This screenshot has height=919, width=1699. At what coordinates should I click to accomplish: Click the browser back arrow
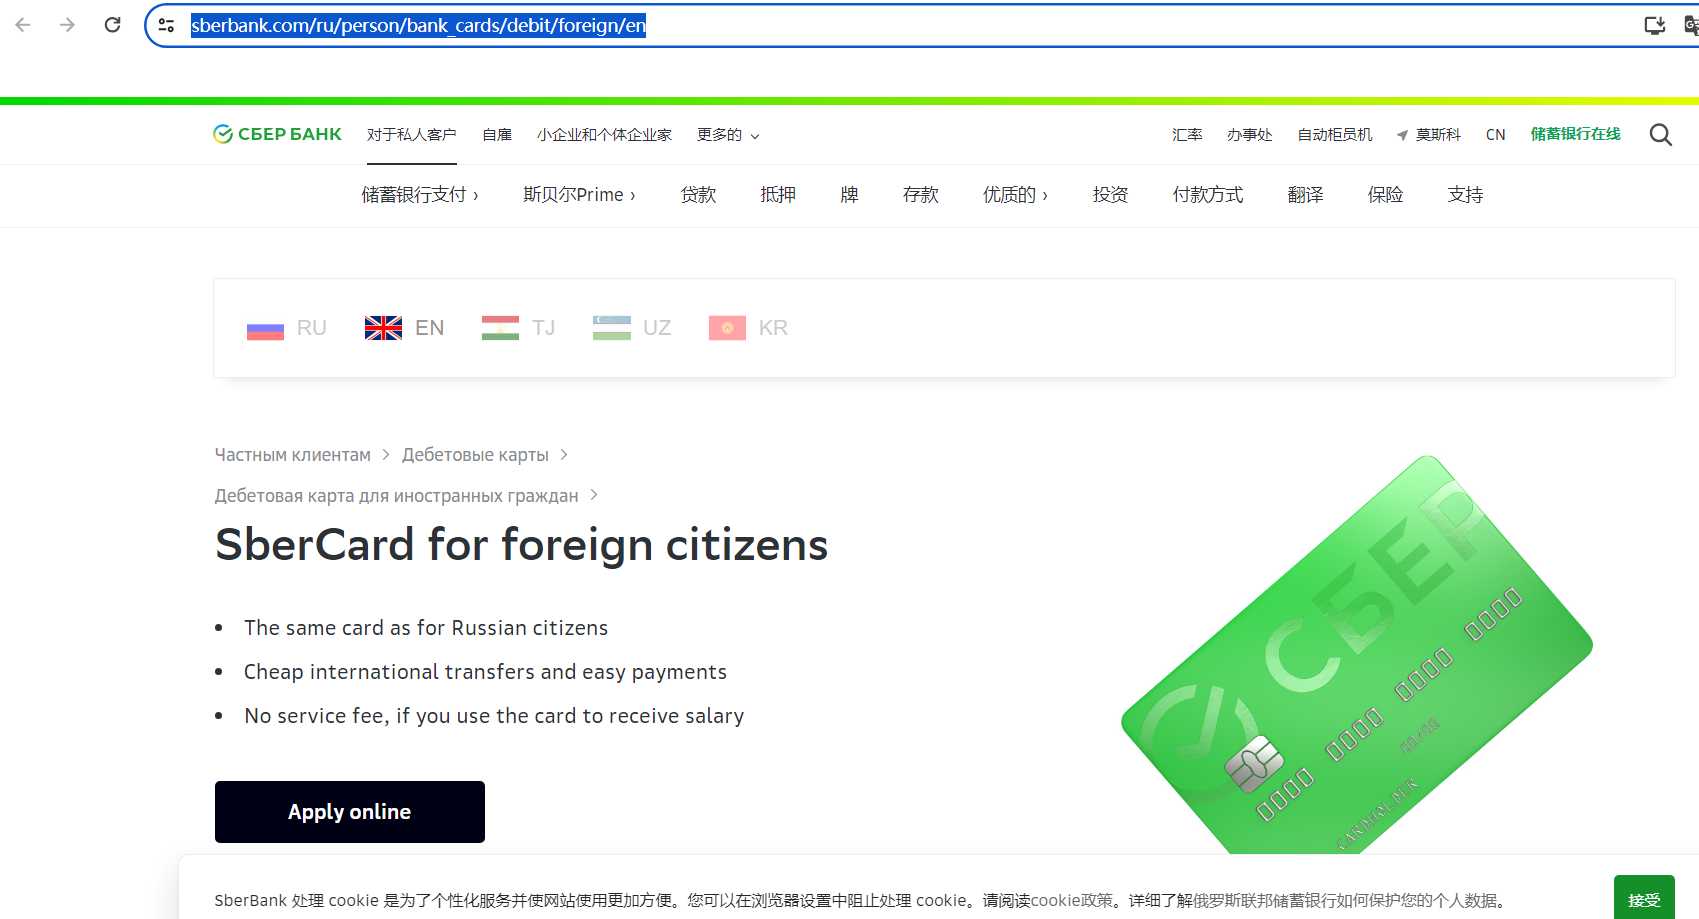(x=23, y=25)
